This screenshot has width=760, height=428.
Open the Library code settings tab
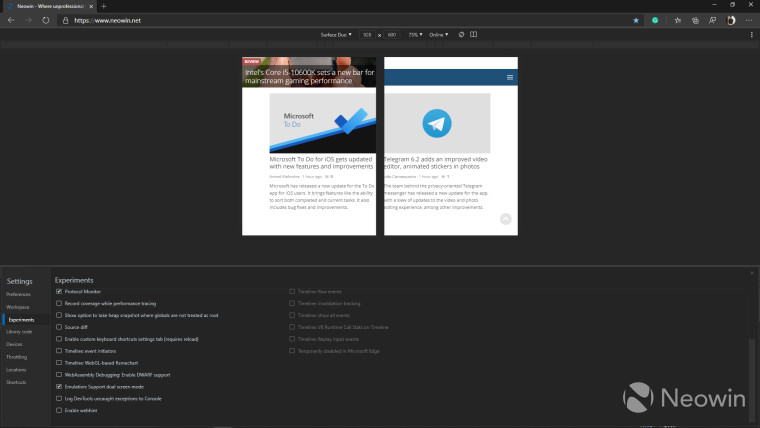(x=19, y=332)
